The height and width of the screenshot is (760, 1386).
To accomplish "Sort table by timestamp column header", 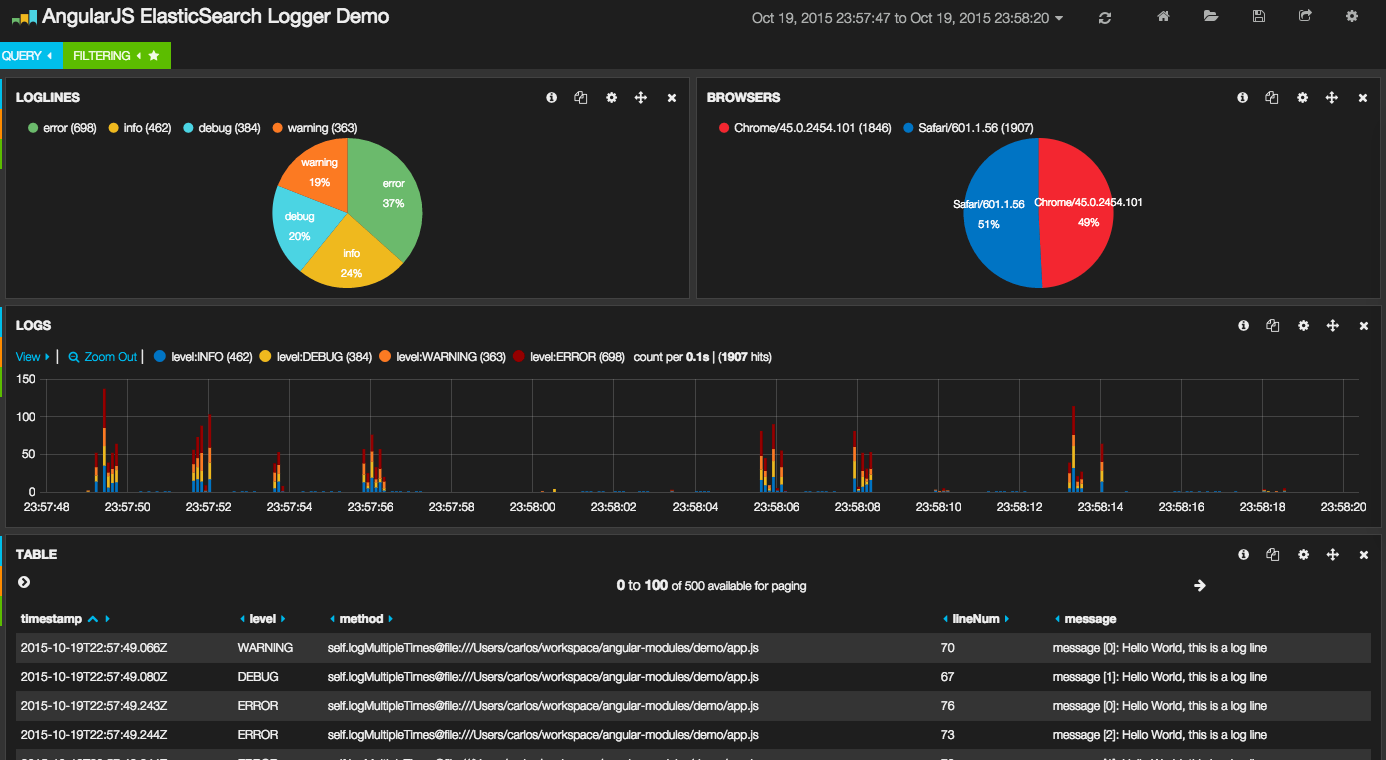I will pos(52,619).
